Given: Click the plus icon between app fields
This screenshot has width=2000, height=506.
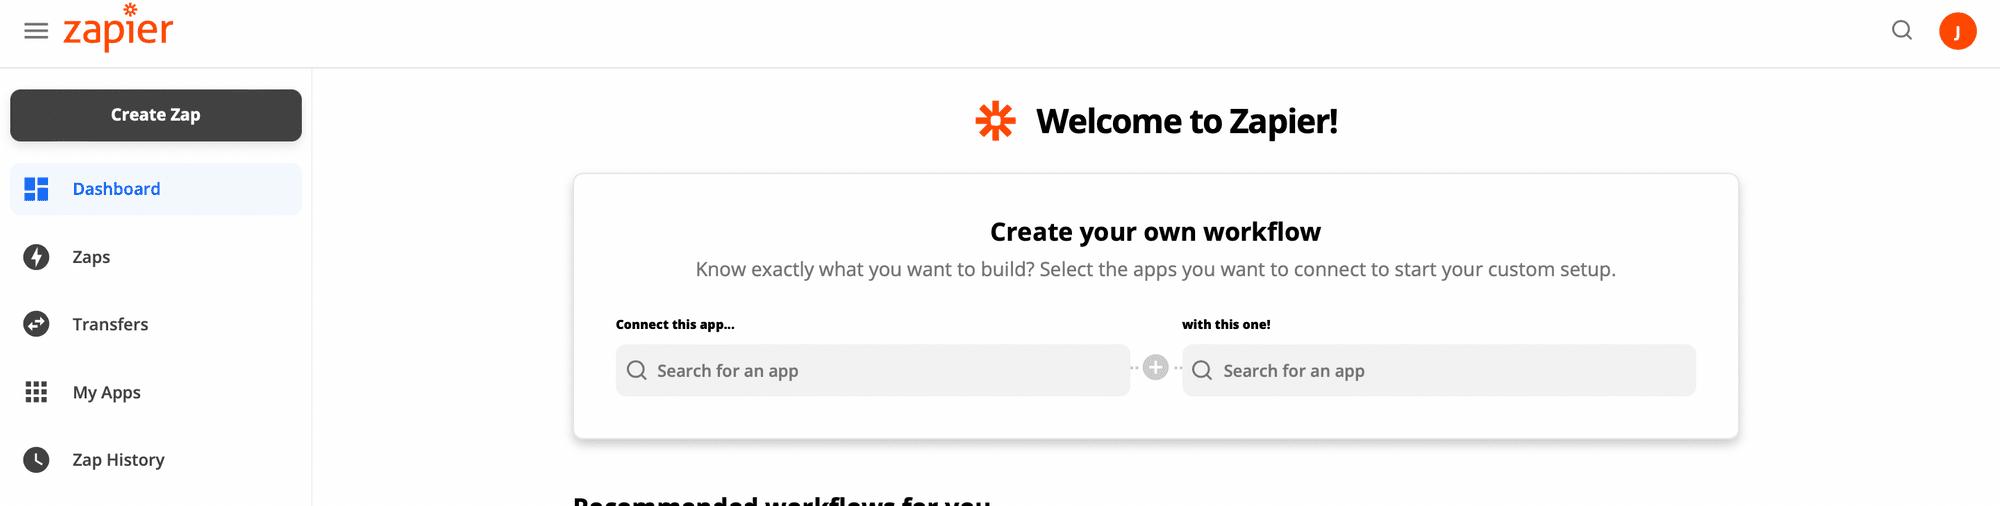Looking at the screenshot, I should (x=1155, y=368).
